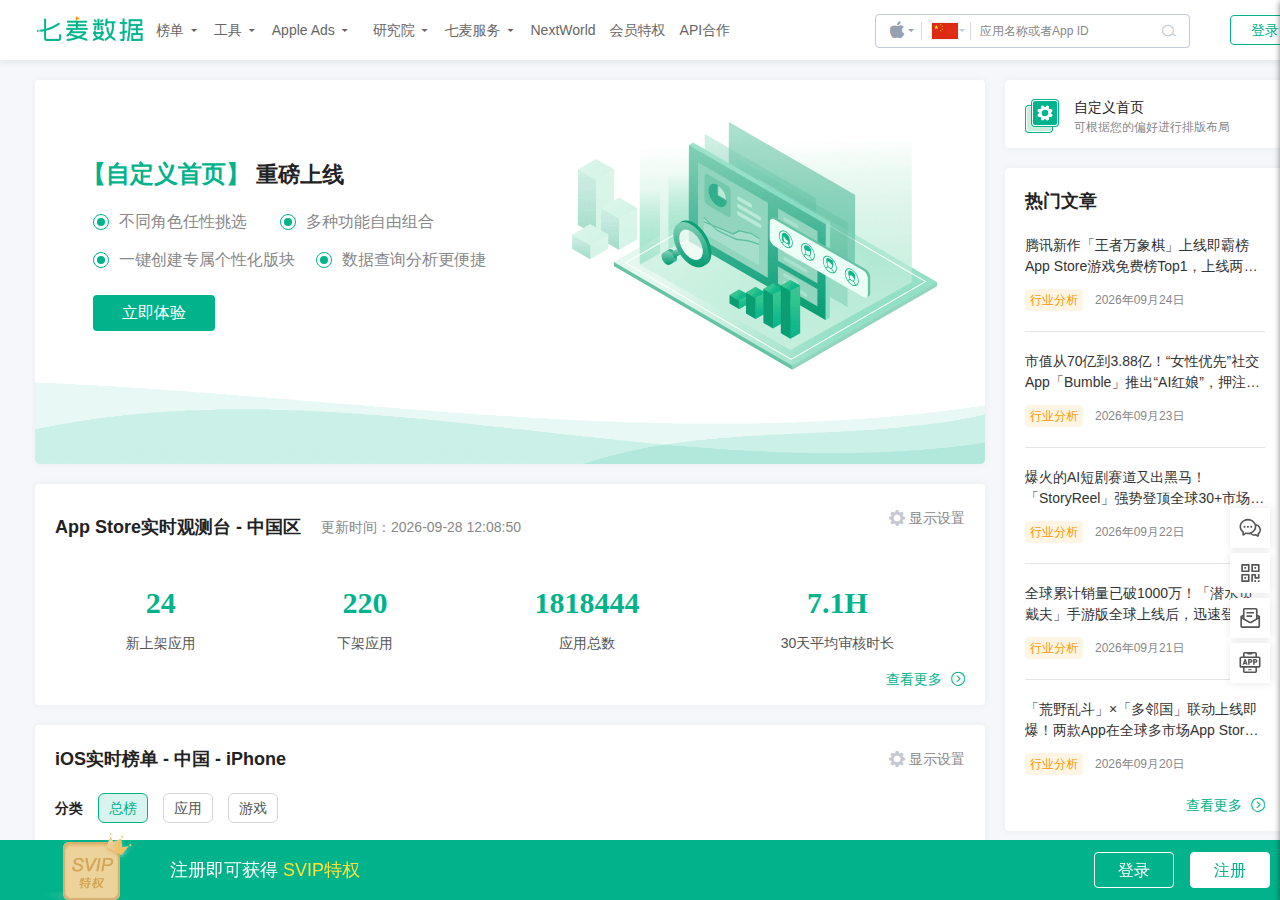1280x900 pixels.
Task: Expand the 研究院 menu
Action: pyautogui.click(x=400, y=30)
